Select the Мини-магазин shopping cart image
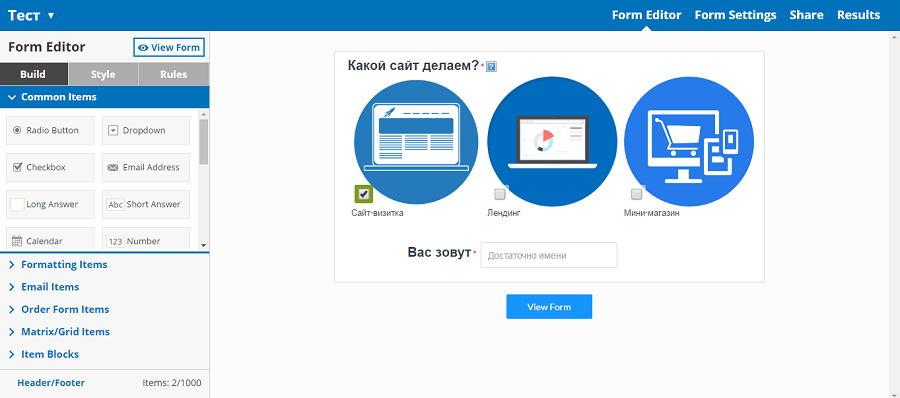The width and height of the screenshot is (900, 398). coord(689,141)
